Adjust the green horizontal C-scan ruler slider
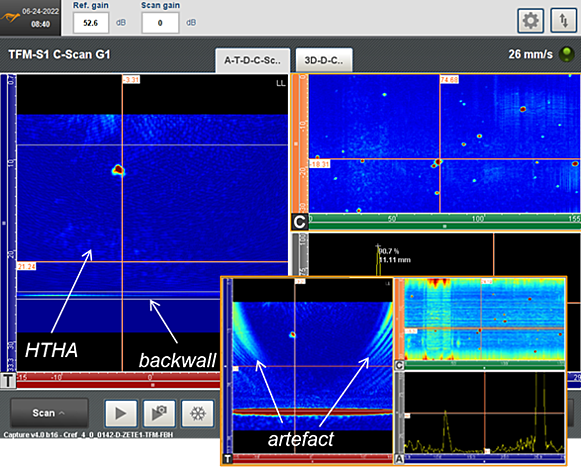581x467 pixels. tap(445, 226)
